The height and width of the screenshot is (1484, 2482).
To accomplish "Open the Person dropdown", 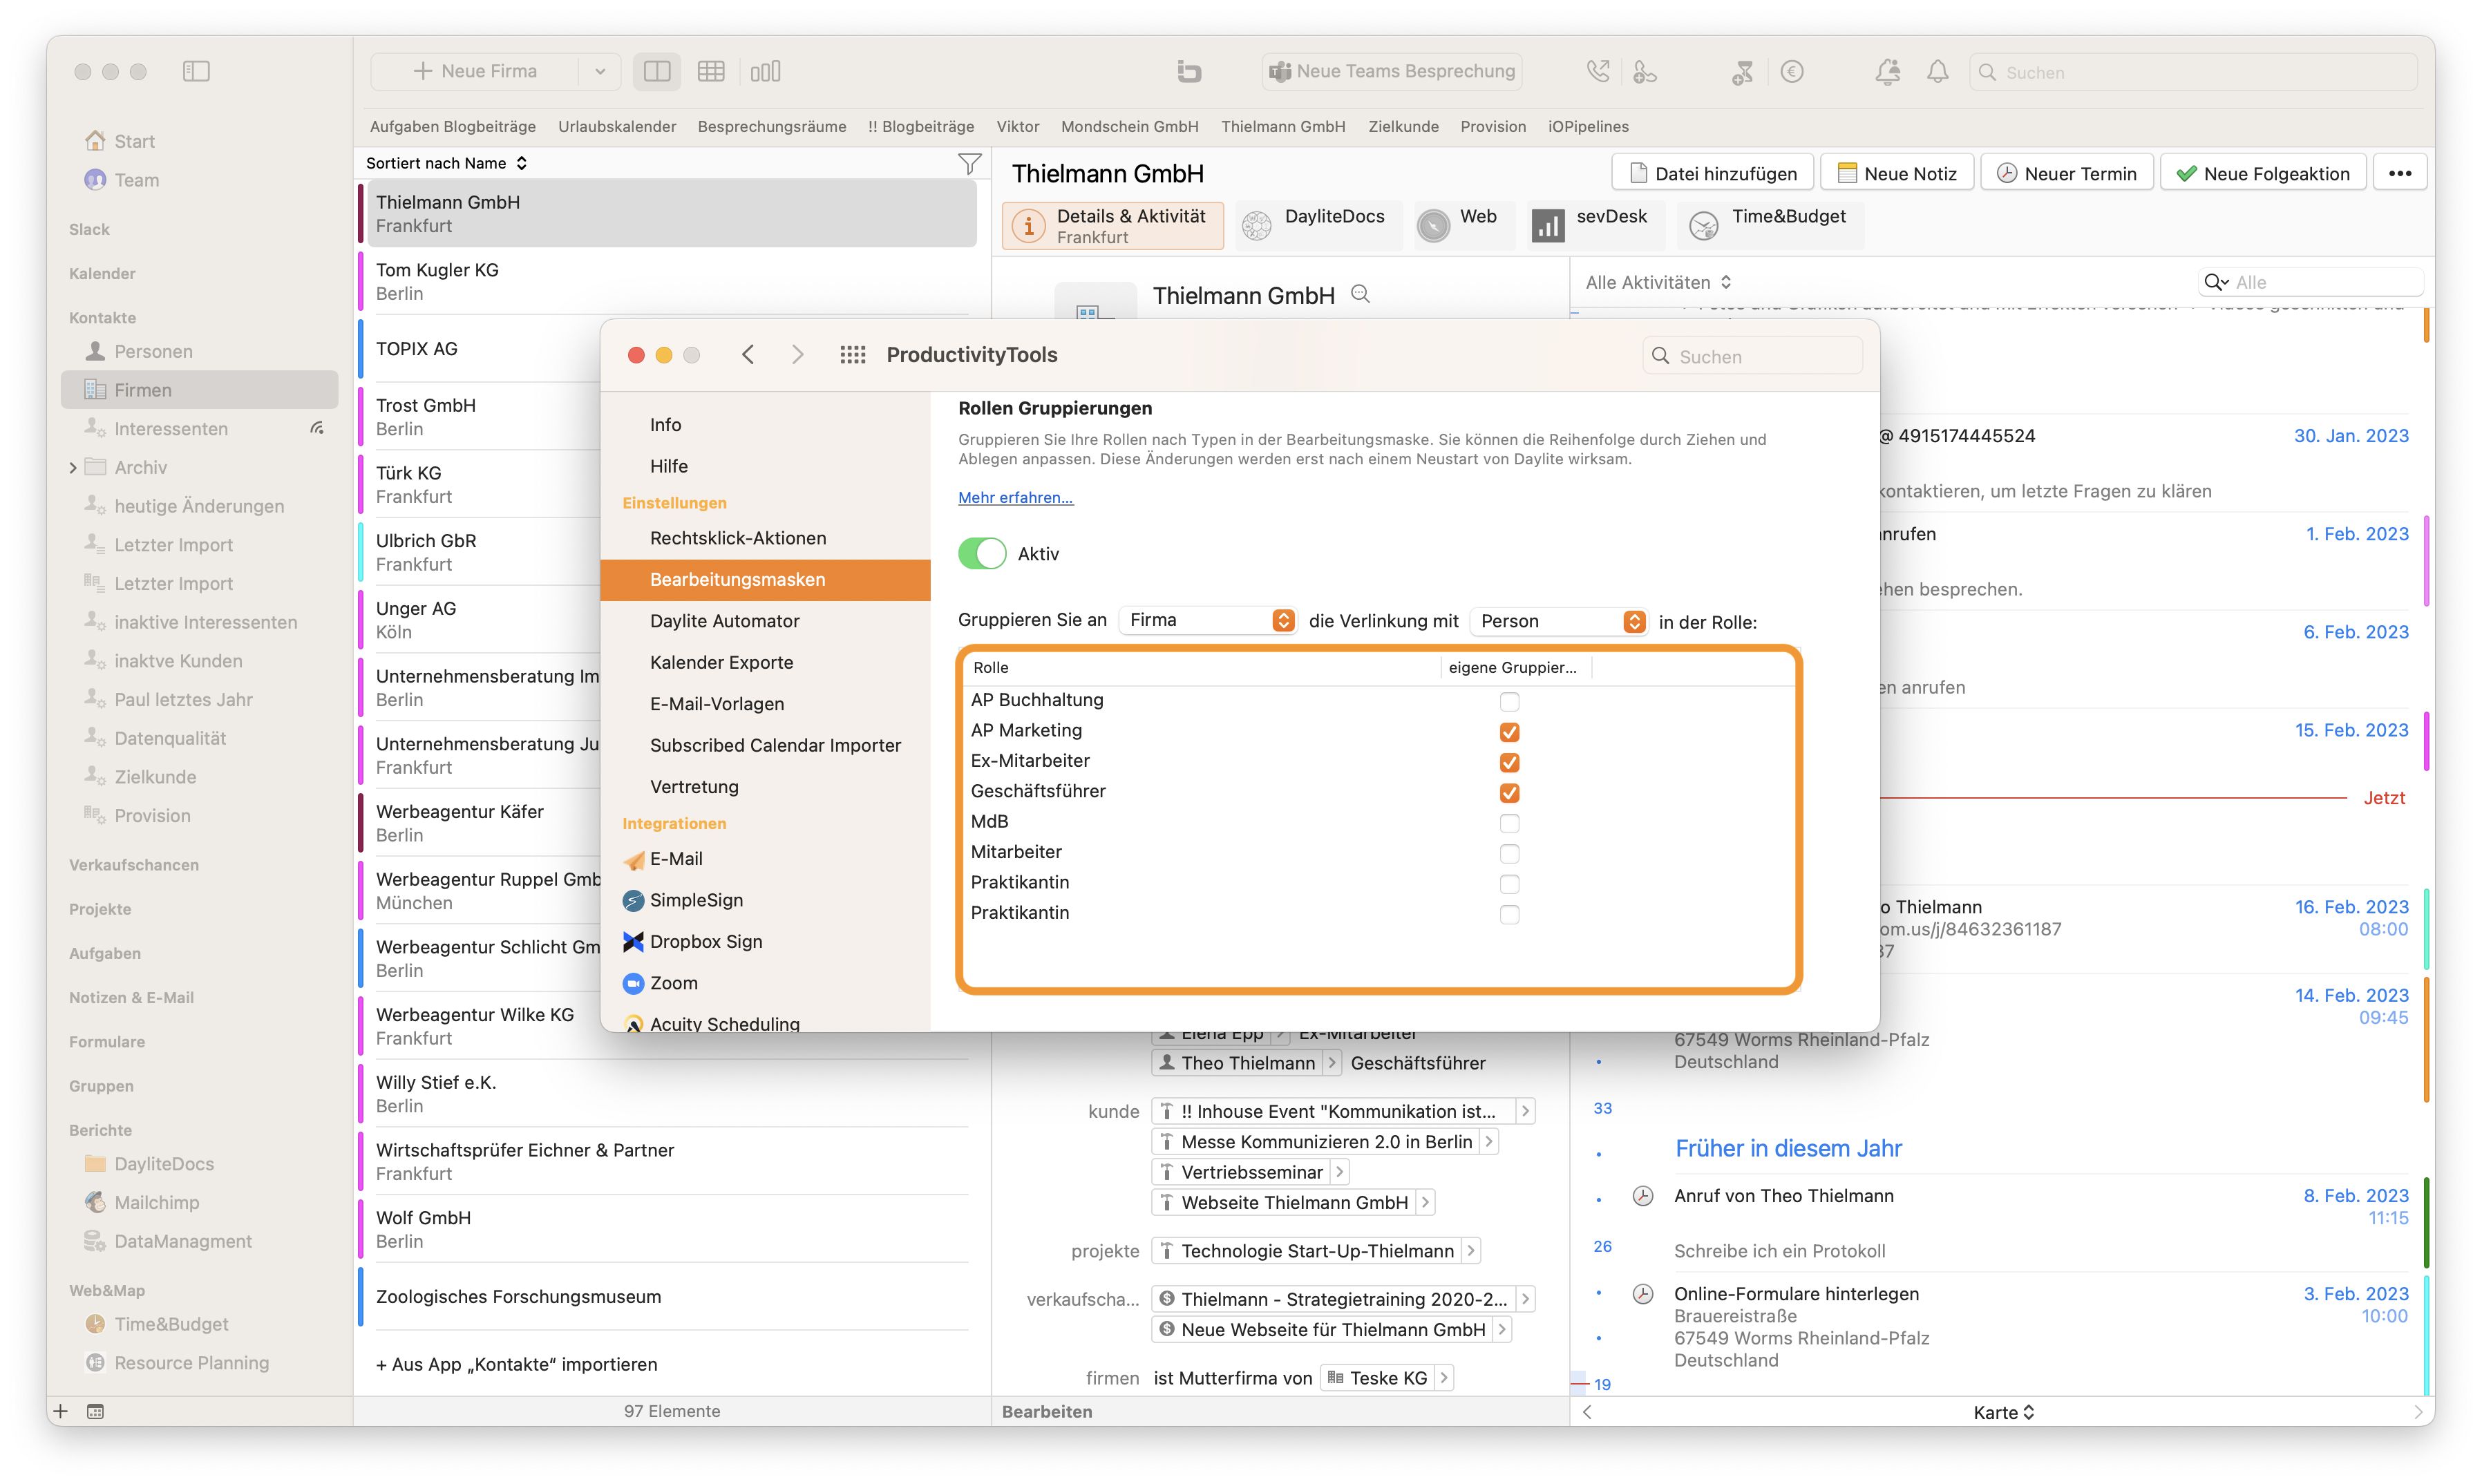I will pos(1558,621).
